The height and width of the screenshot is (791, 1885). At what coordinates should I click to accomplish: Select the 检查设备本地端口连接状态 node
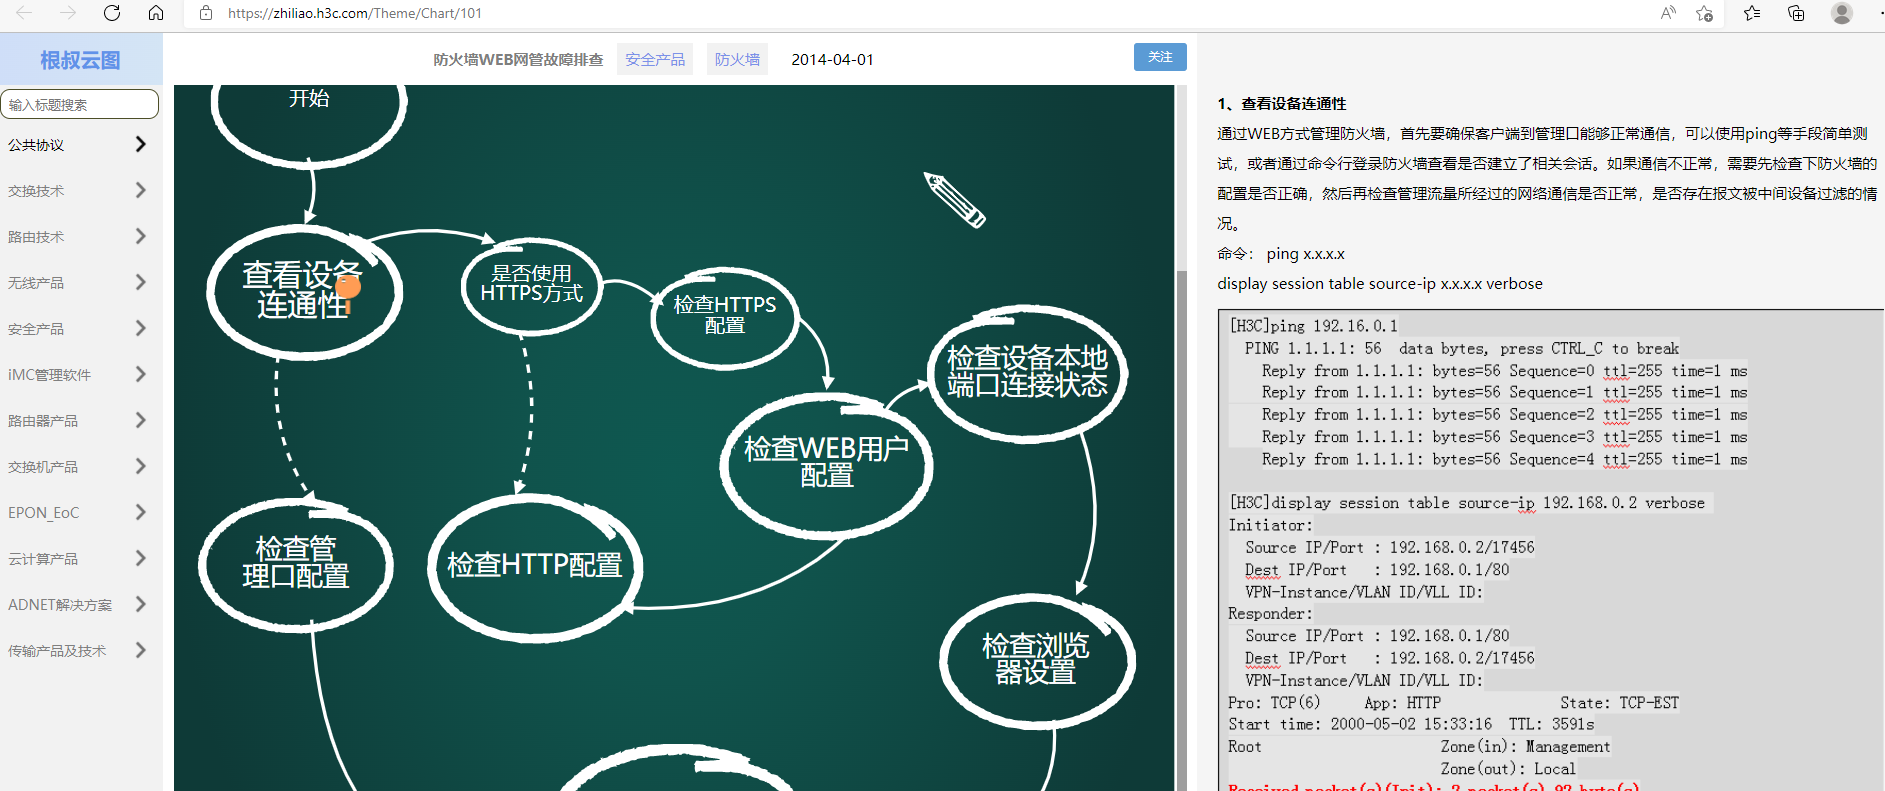coord(1027,372)
